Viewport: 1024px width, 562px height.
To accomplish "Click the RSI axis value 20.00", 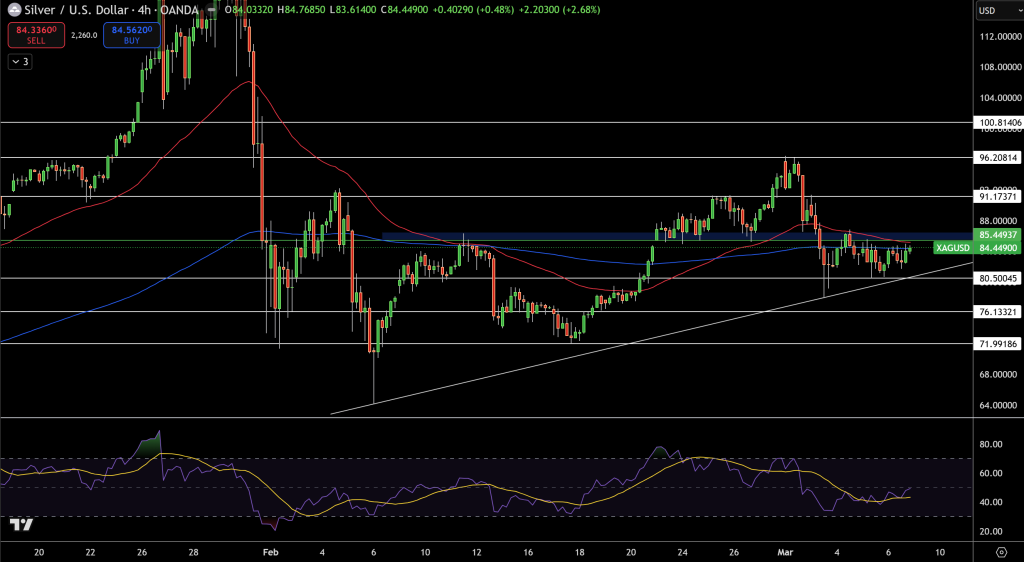I will coord(991,531).
